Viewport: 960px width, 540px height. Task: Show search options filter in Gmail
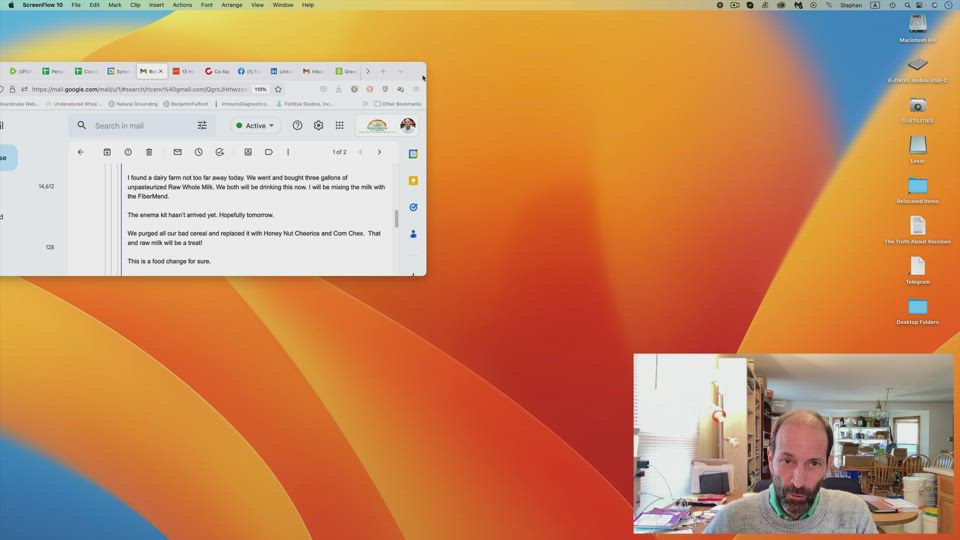tap(202, 126)
